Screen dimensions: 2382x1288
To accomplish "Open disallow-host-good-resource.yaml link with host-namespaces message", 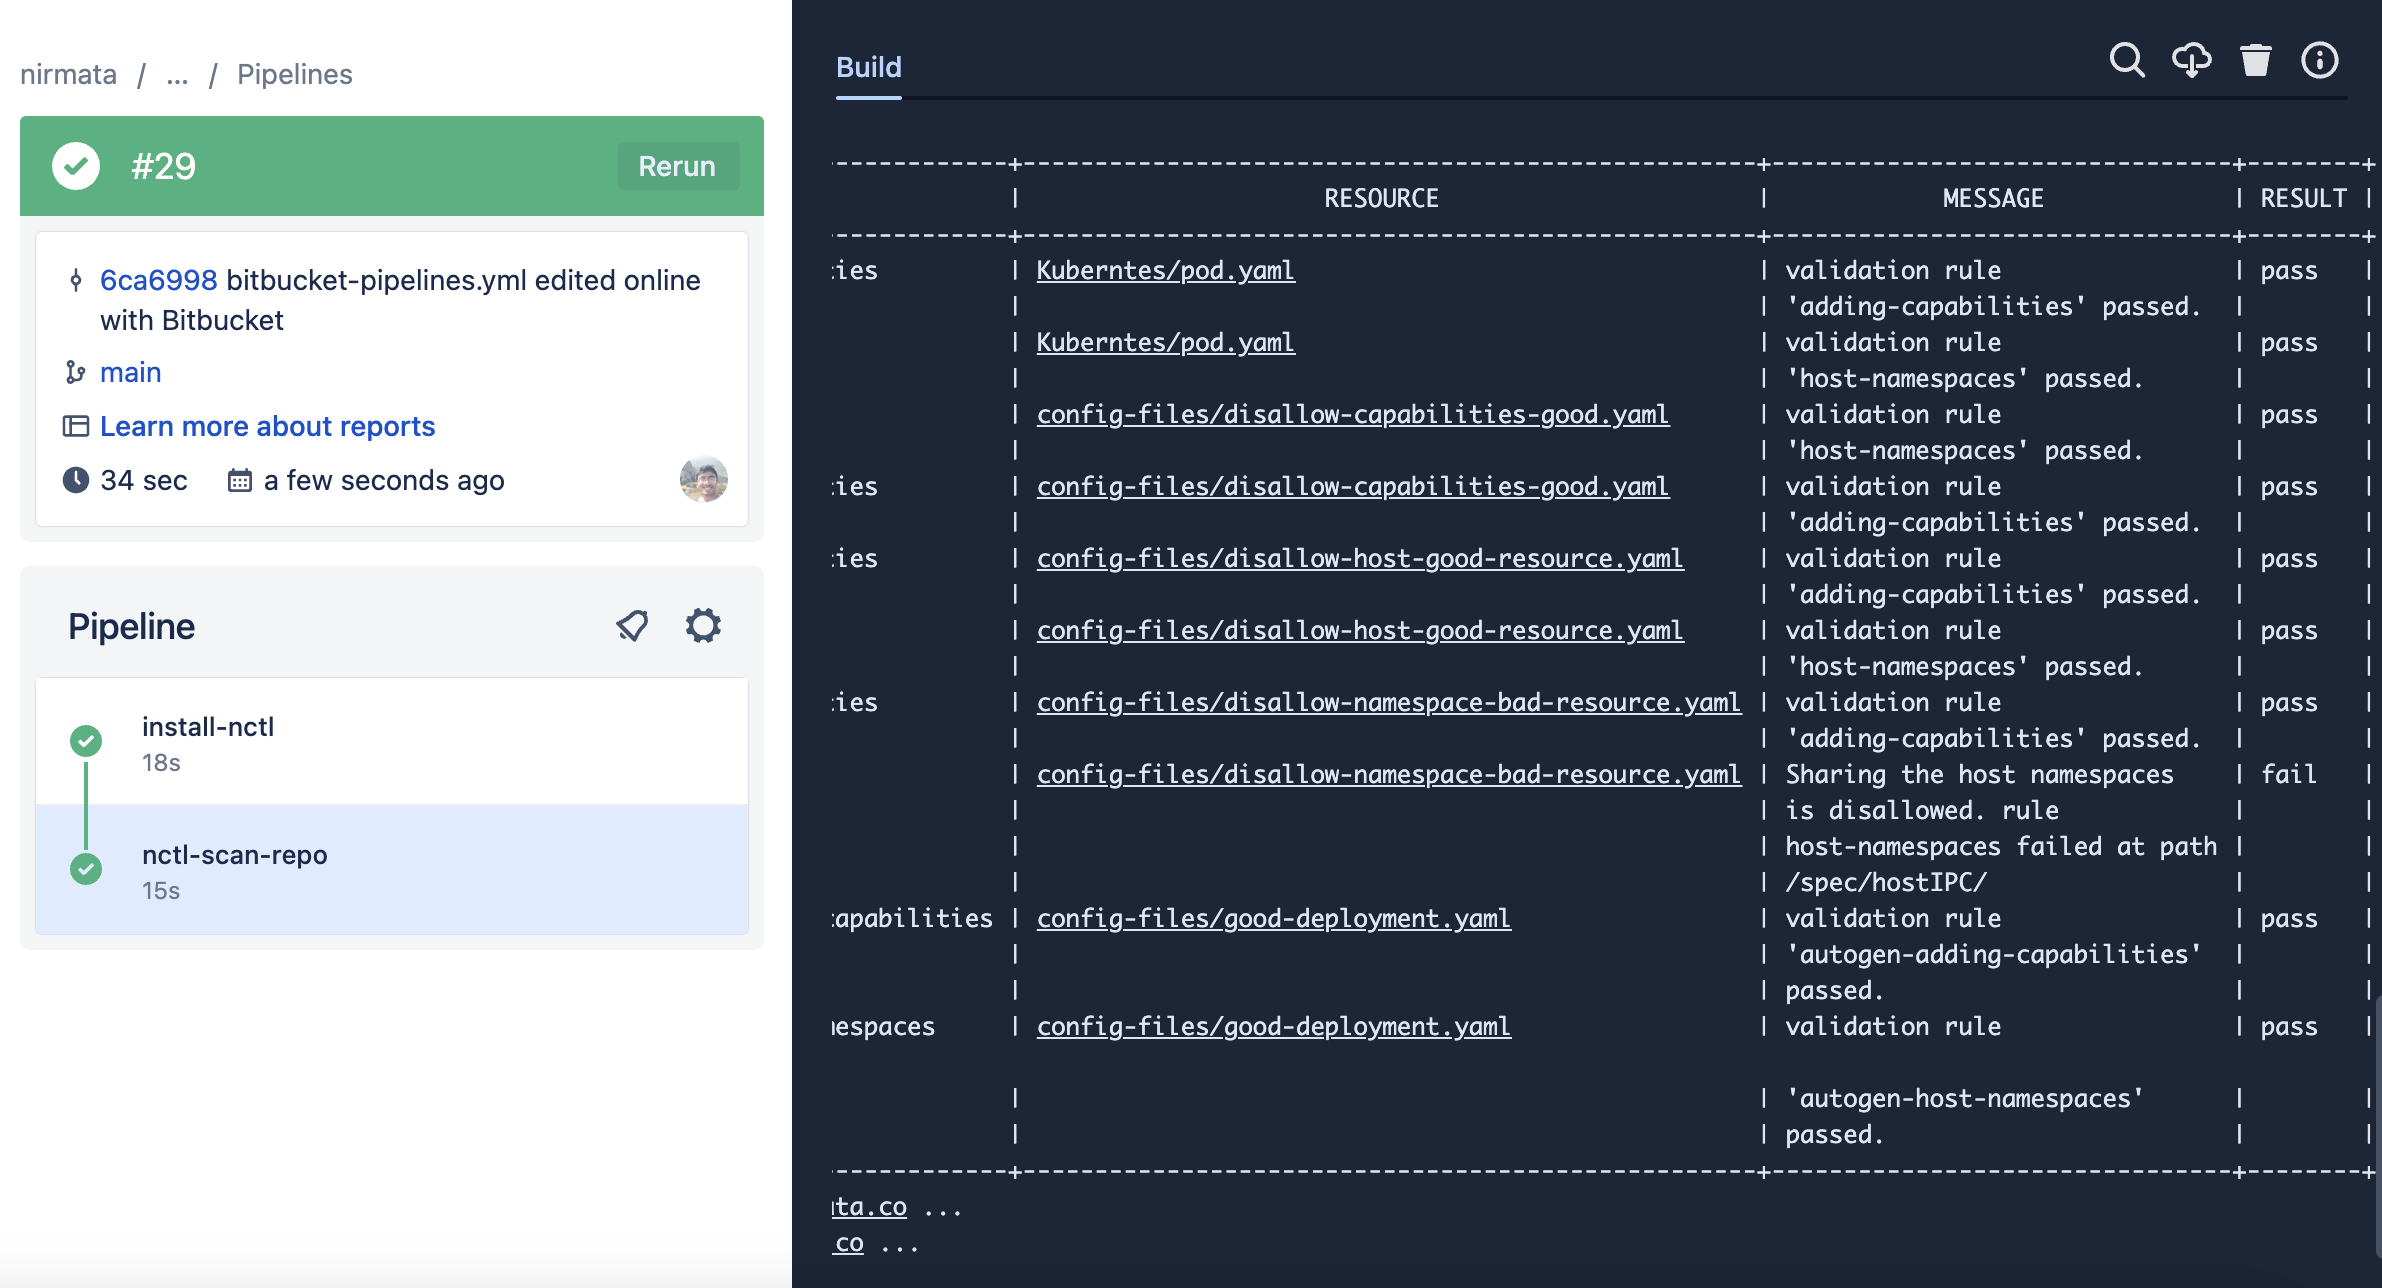I will point(1360,630).
